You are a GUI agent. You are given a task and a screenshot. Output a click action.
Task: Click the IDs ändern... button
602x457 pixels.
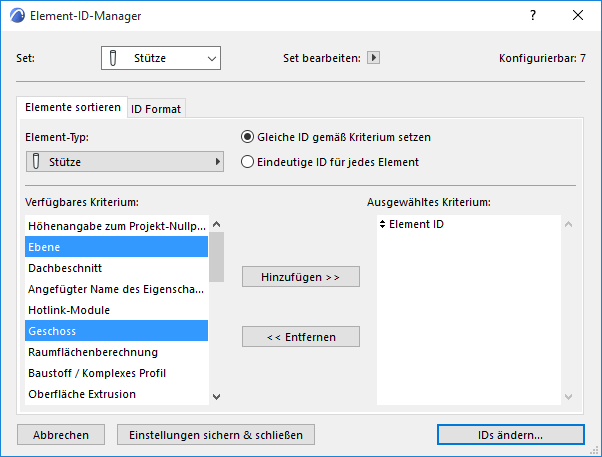[510, 435]
